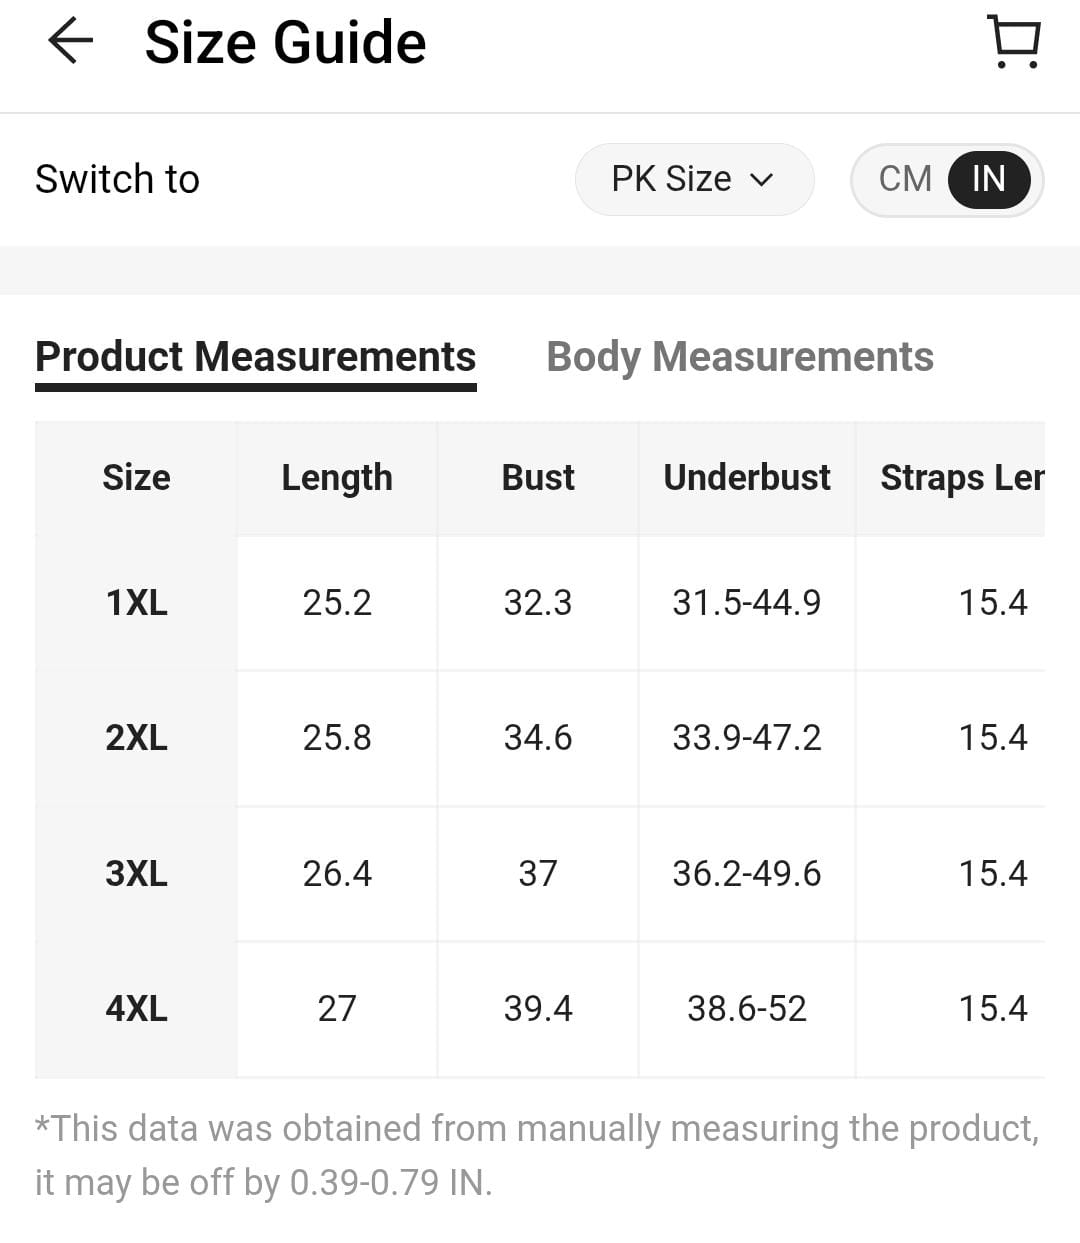This screenshot has height=1243, width=1080.
Task: Select the 2XL size row
Action: (540, 738)
